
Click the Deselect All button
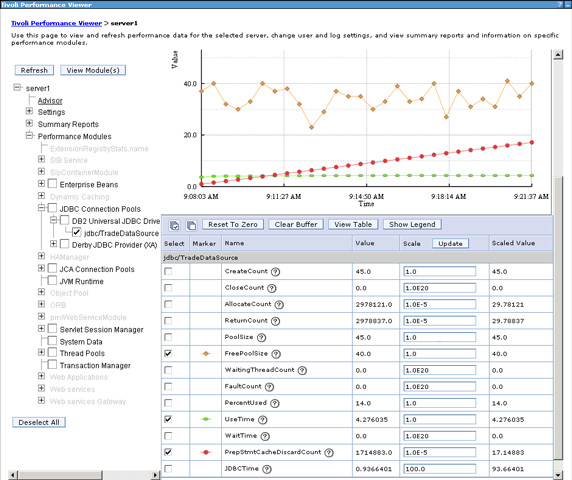tap(39, 422)
